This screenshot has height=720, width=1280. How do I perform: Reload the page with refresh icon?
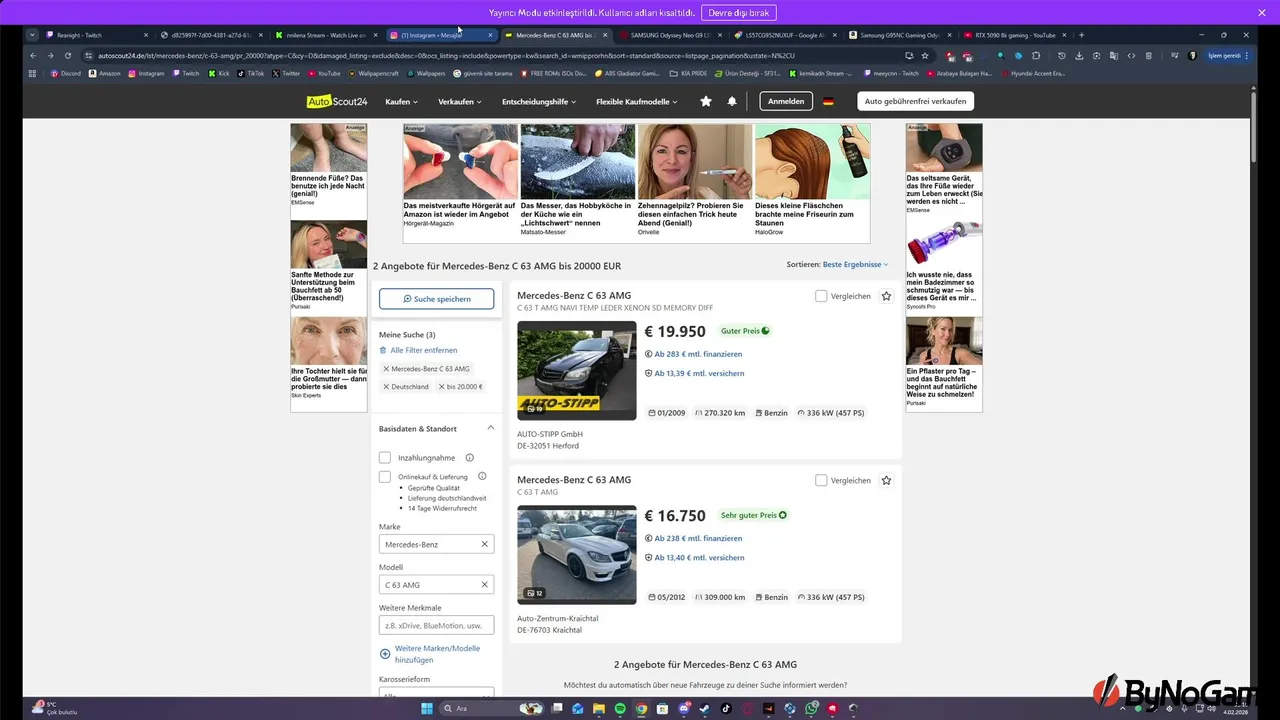pos(68,55)
